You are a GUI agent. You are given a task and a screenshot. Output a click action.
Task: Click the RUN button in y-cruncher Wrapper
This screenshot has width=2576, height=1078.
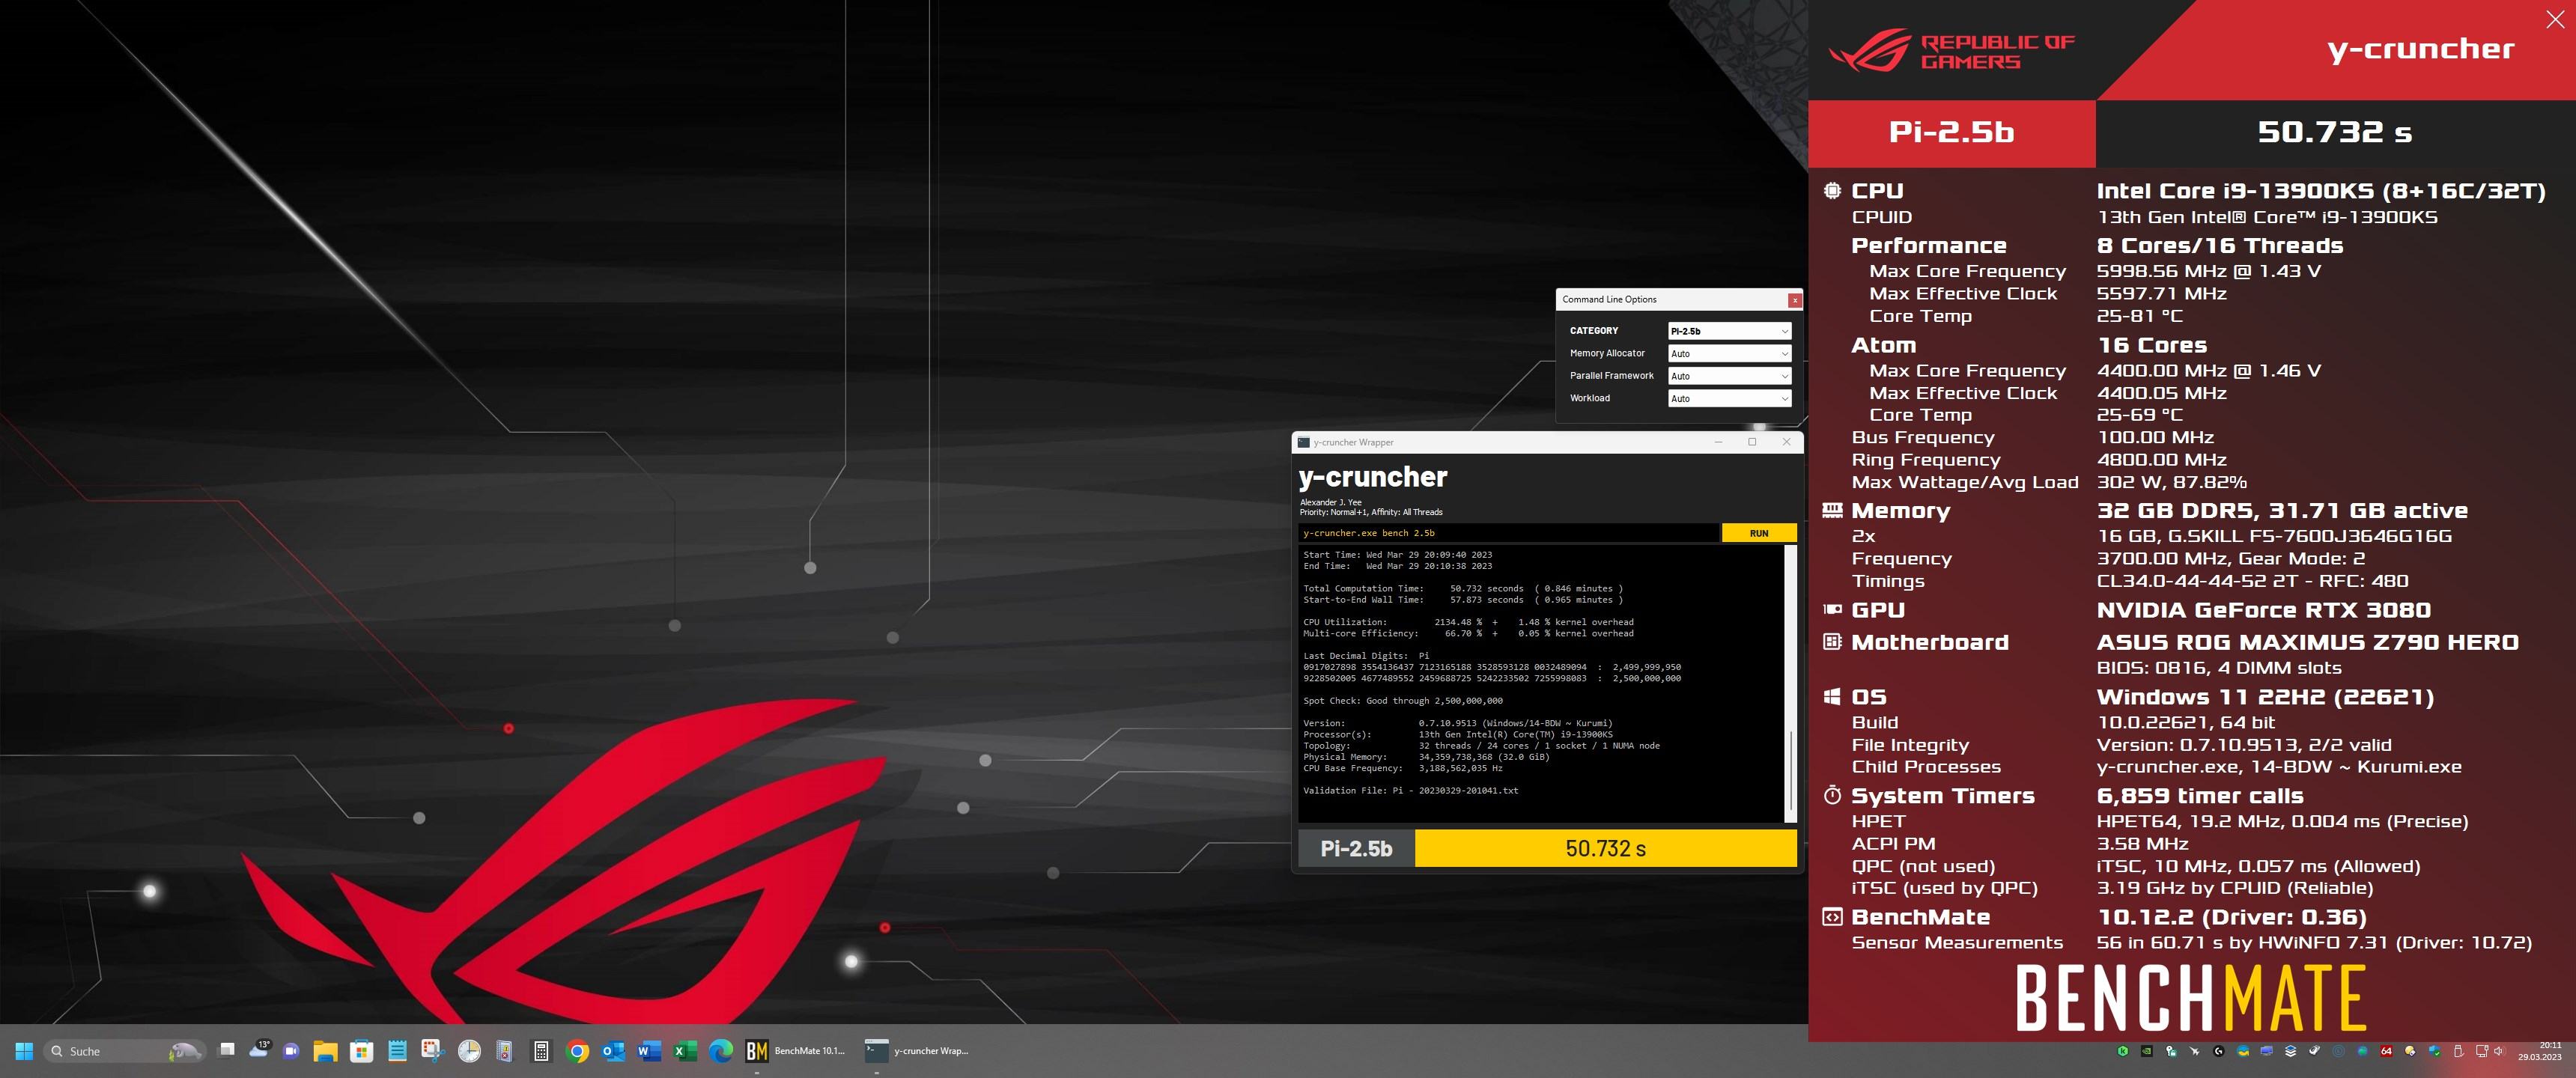pyautogui.click(x=1758, y=533)
